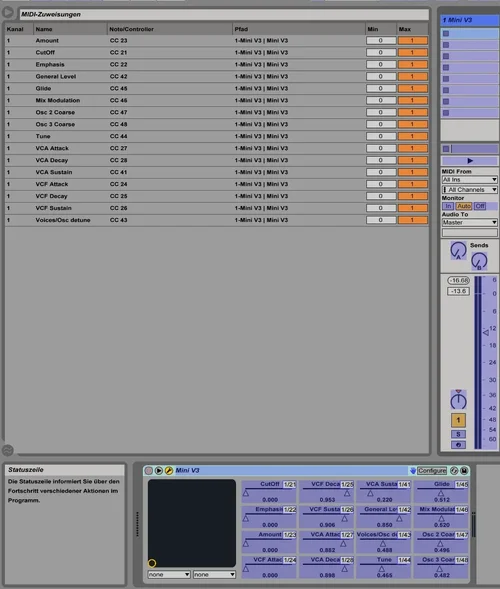Select the 'Mix Modulation' mapping row name
Screen dimensions: 500x589
point(58,100)
